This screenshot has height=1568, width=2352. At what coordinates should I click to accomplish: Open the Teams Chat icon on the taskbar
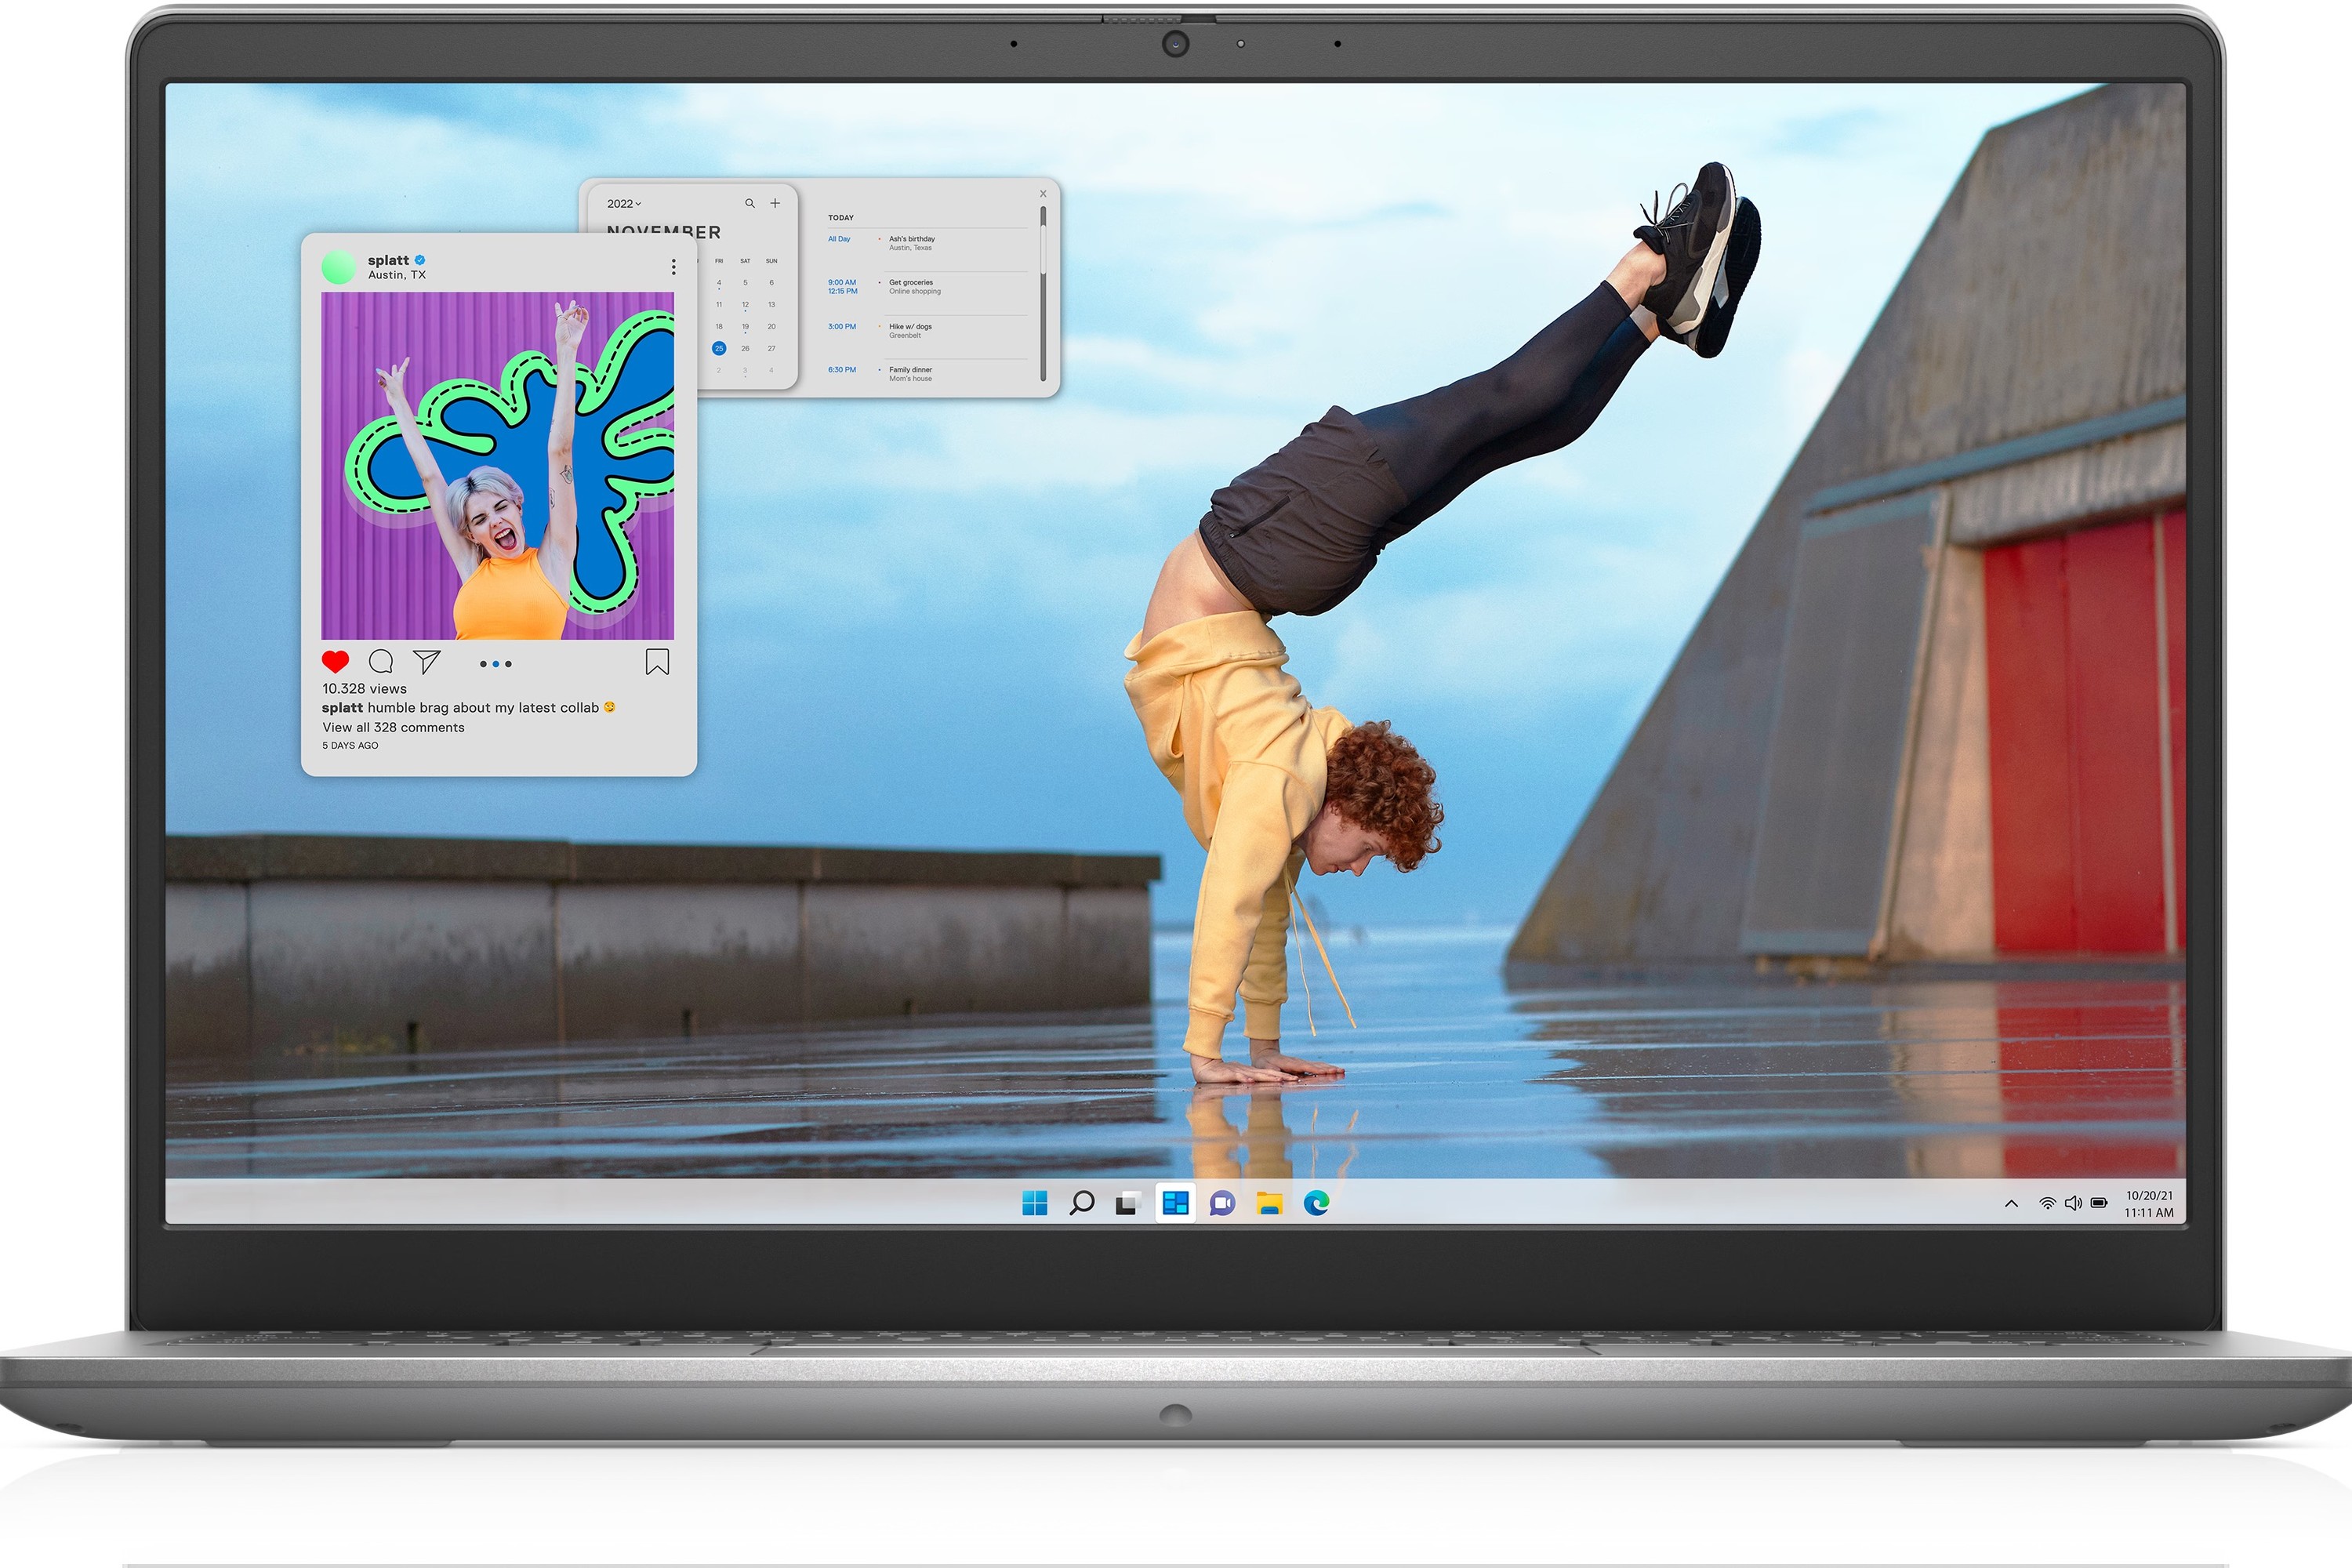tap(1222, 1203)
